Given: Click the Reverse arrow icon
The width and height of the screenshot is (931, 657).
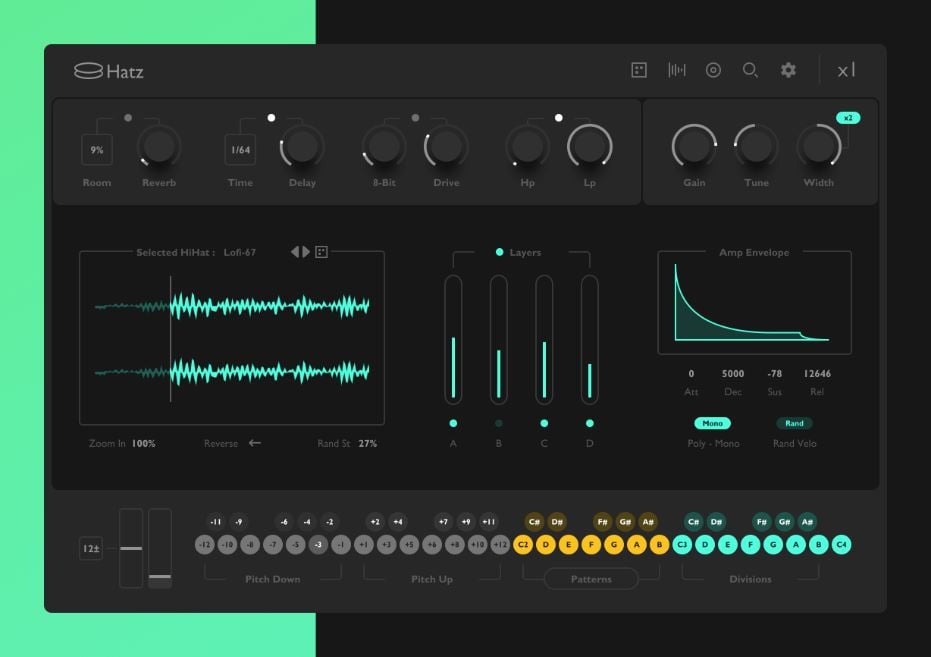Looking at the screenshot, I should pos(255,443).
